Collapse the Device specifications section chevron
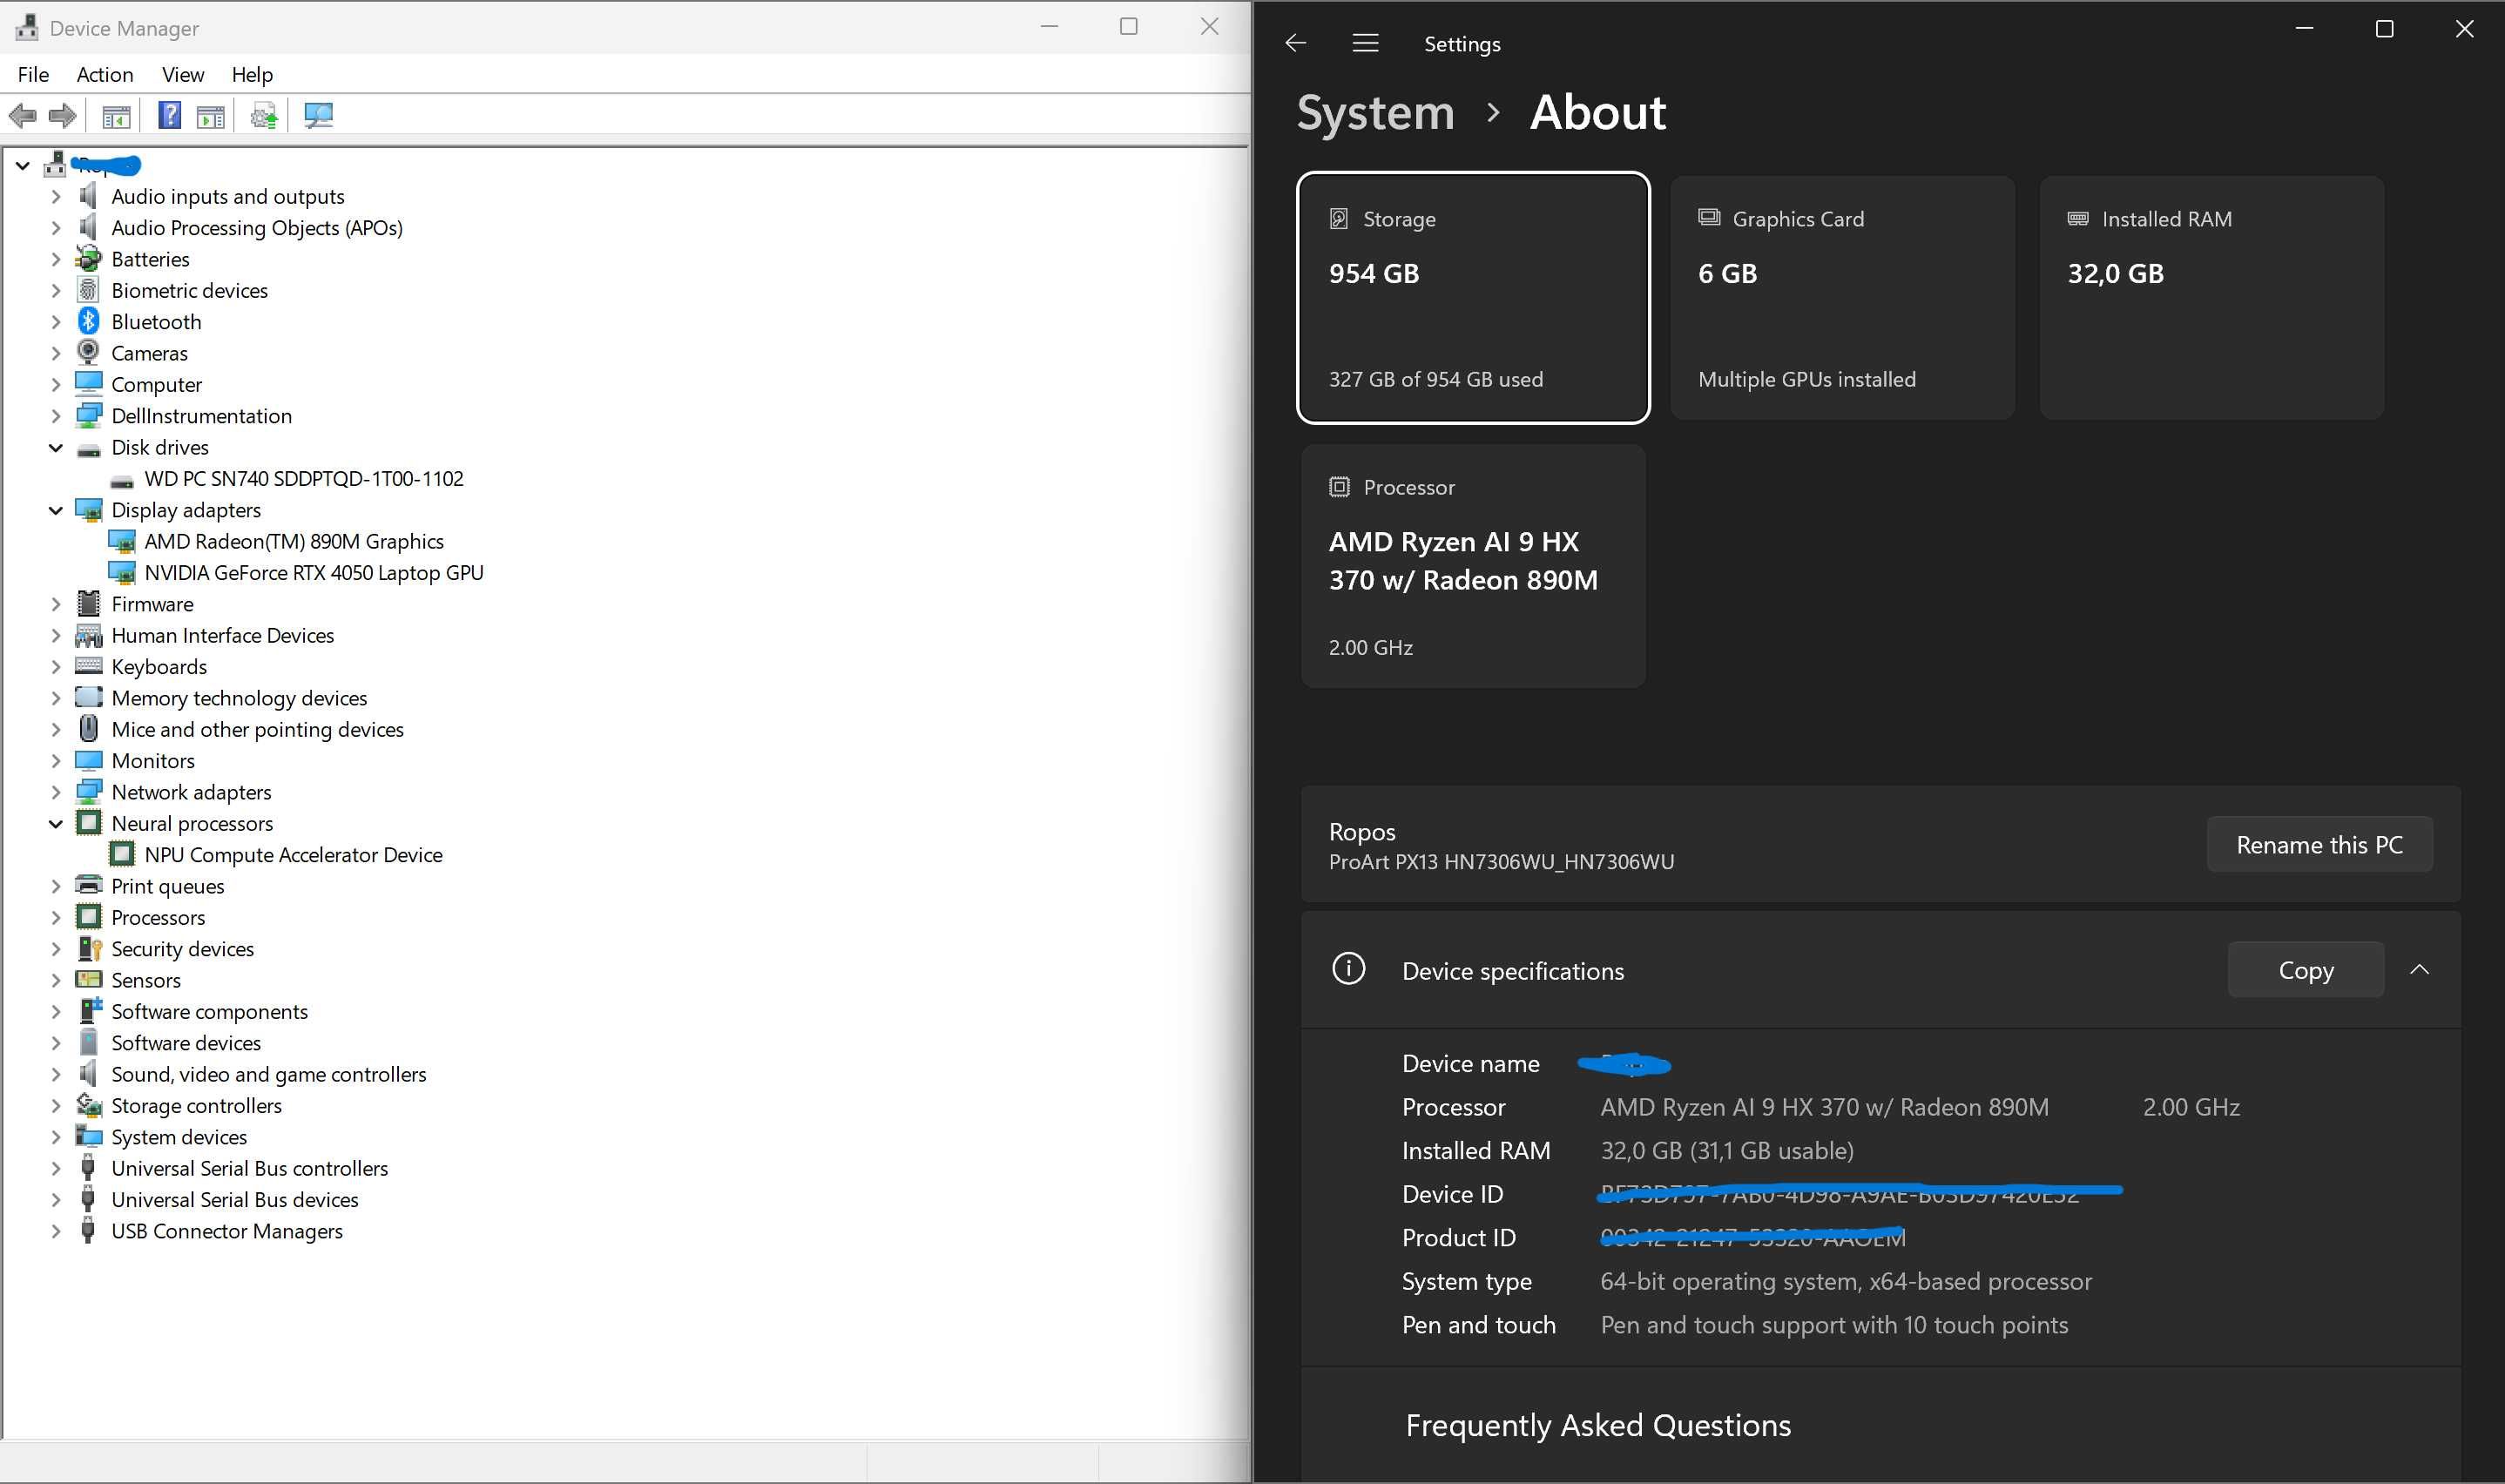Screen dimensions: 2505x1484 point(2419,969)
